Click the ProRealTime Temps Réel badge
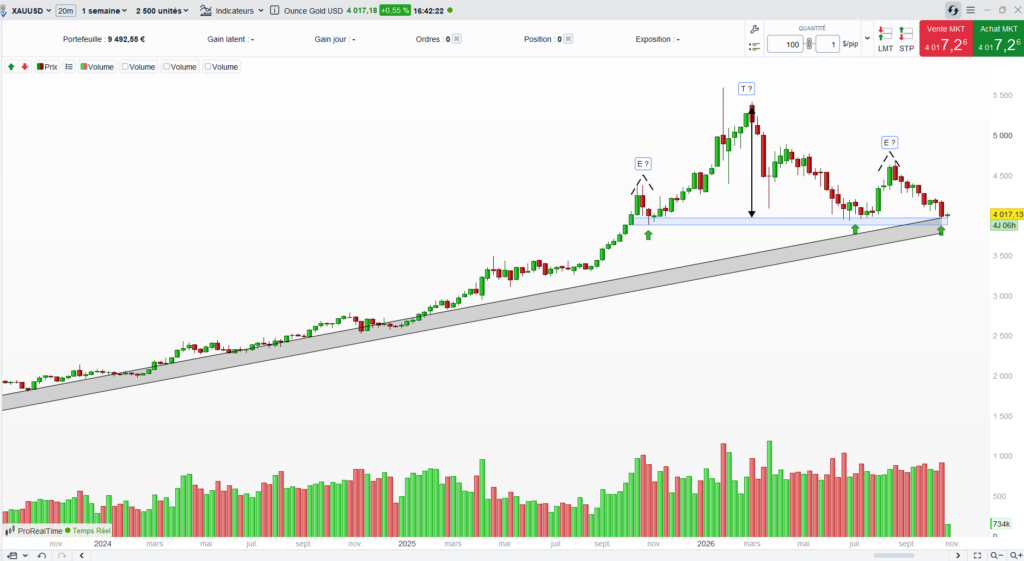Viewport: 1024px width, 561px height. [58, 531]
